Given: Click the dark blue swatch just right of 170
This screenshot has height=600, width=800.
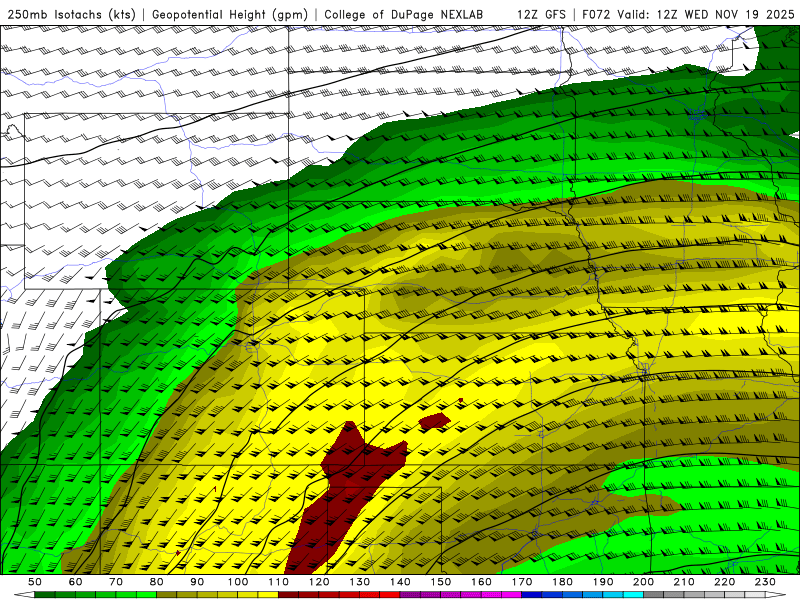Looking at the screenshot, I should [532, 594].
